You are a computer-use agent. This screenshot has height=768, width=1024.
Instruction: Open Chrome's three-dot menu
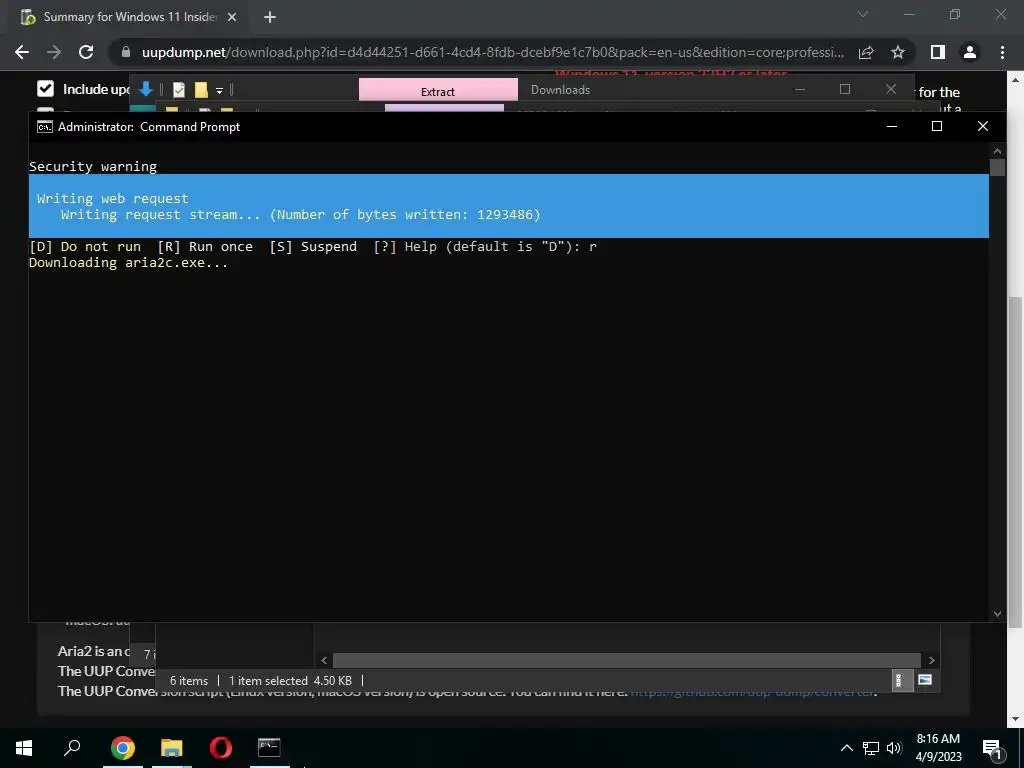(x=1002, y=52)
